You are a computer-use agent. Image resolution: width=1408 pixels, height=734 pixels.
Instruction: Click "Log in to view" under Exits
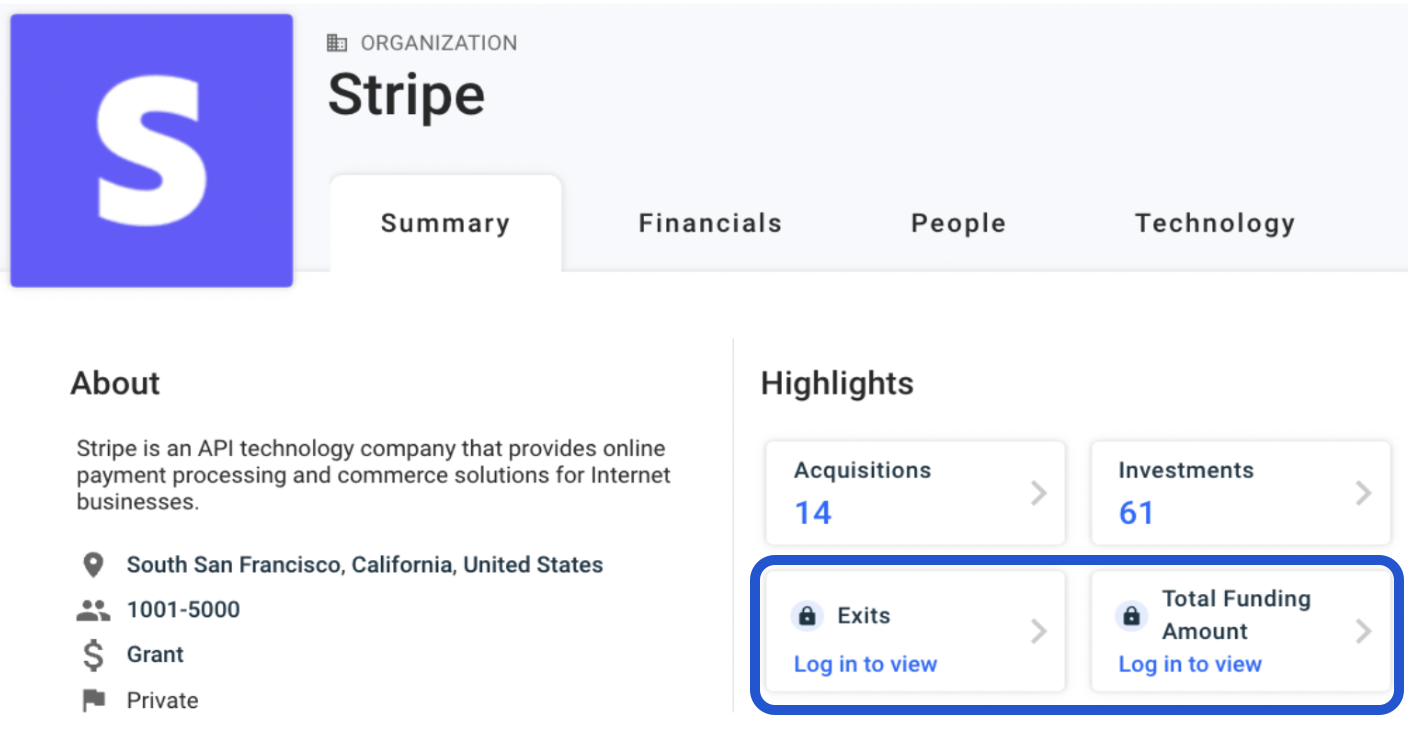tap(865, 664)
